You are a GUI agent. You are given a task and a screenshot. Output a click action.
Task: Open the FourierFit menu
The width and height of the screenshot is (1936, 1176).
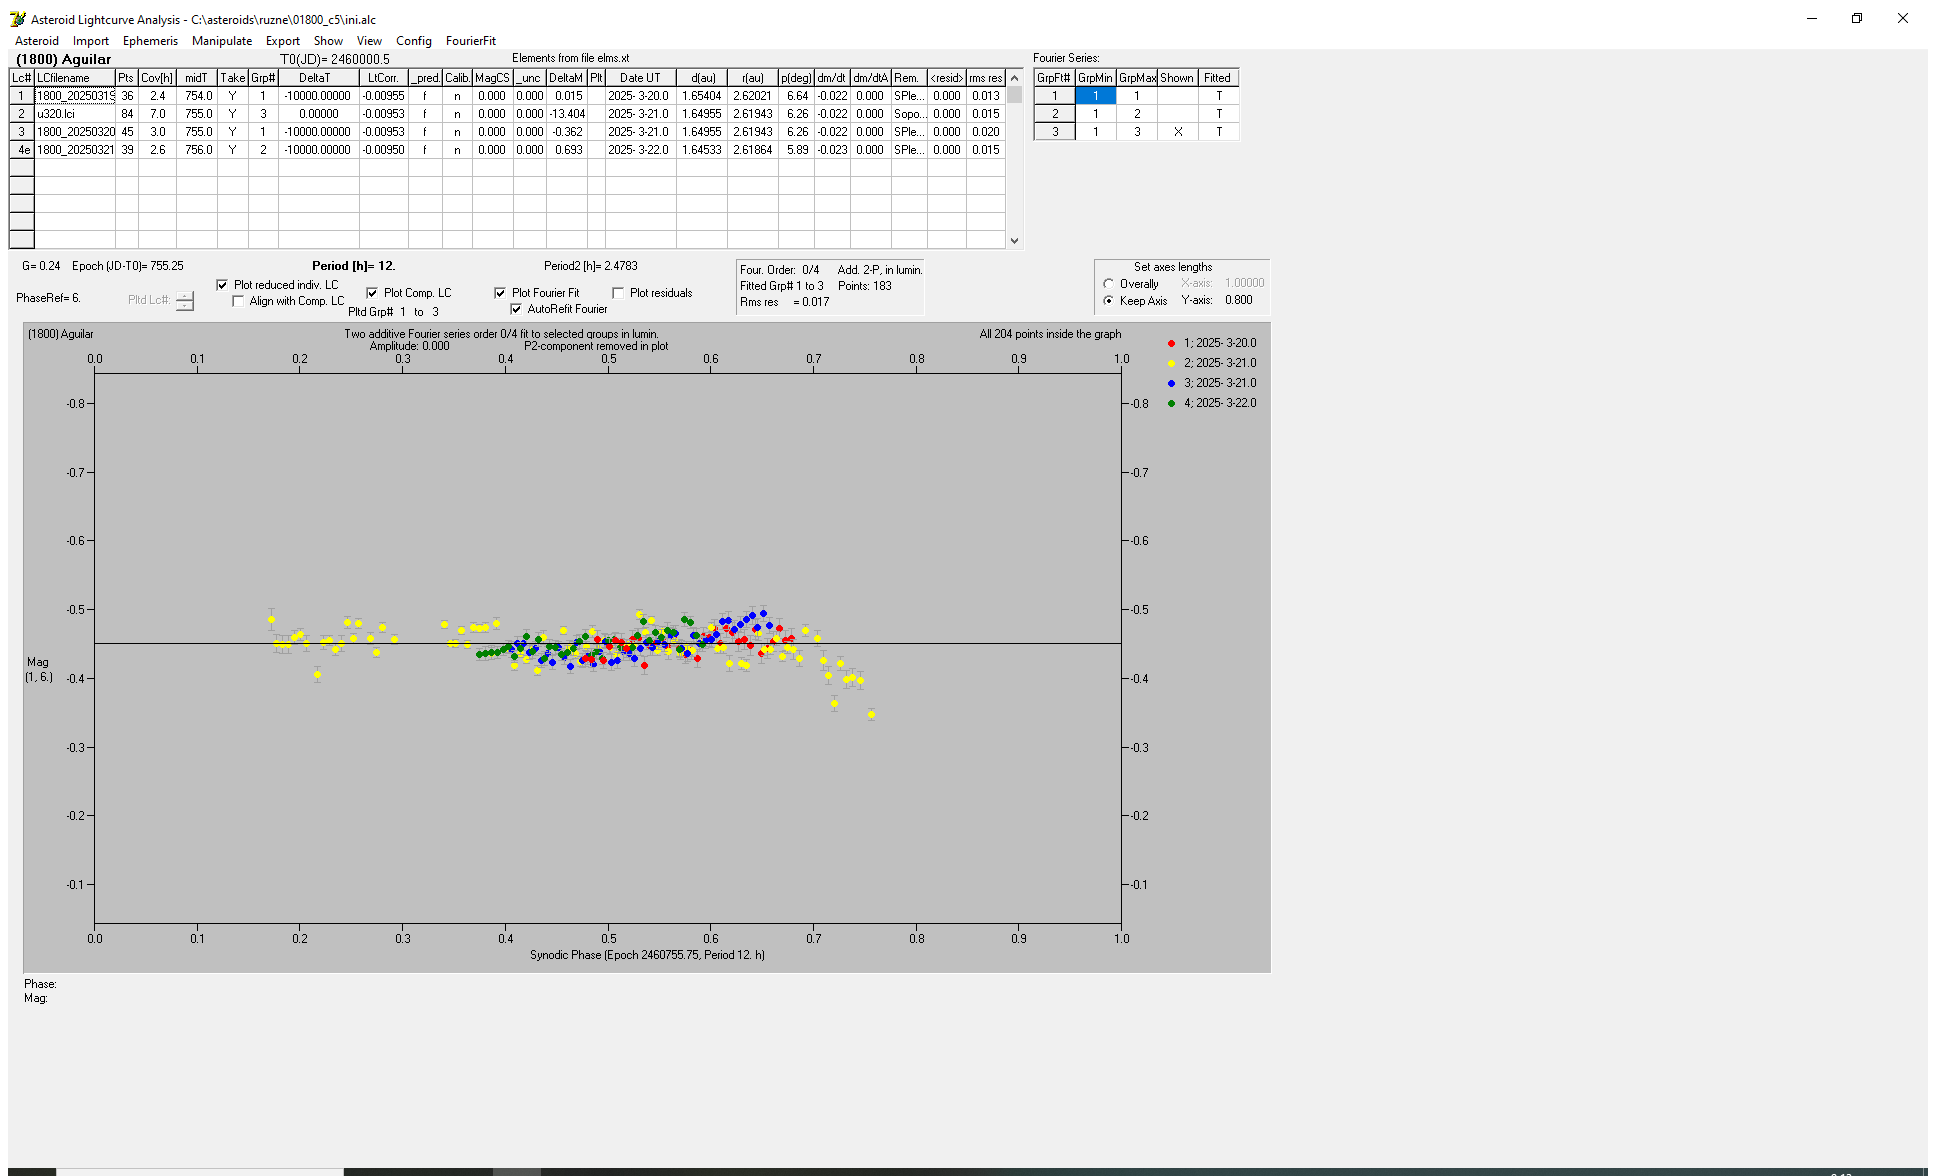click(471, 41)
